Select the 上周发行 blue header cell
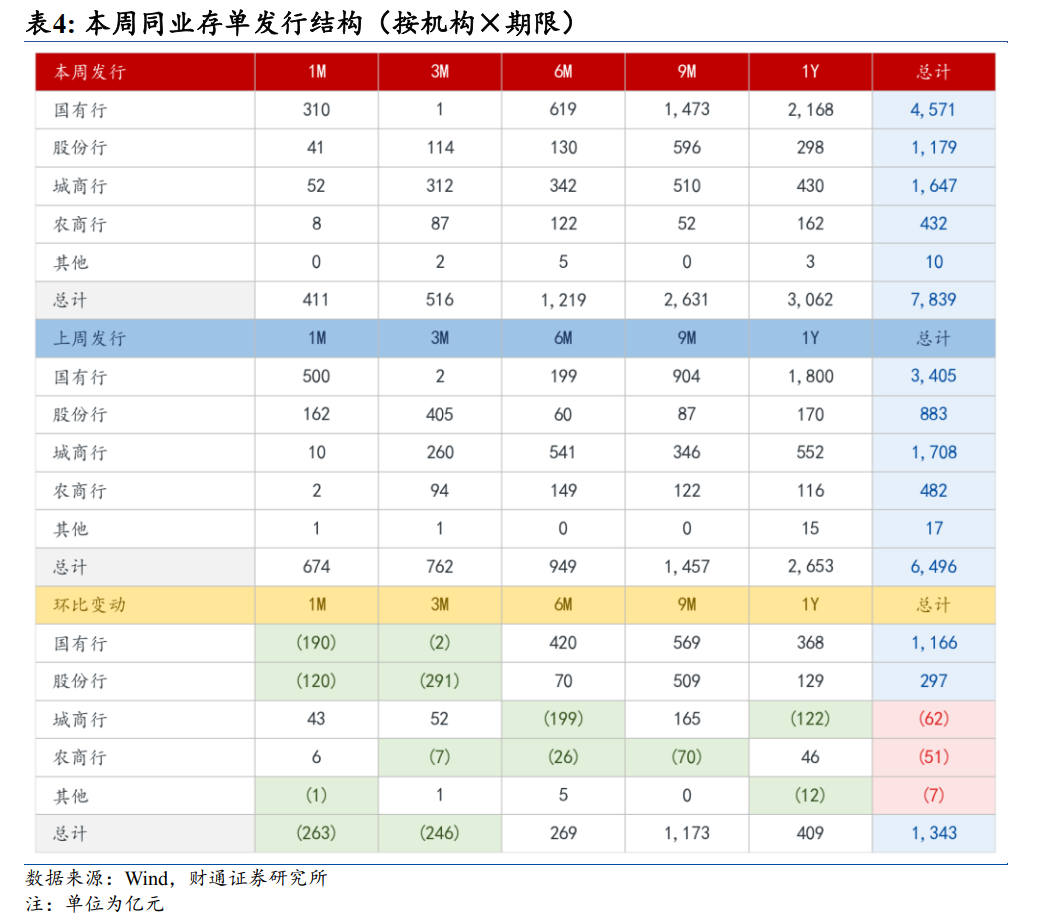 (x=145, y=338)
